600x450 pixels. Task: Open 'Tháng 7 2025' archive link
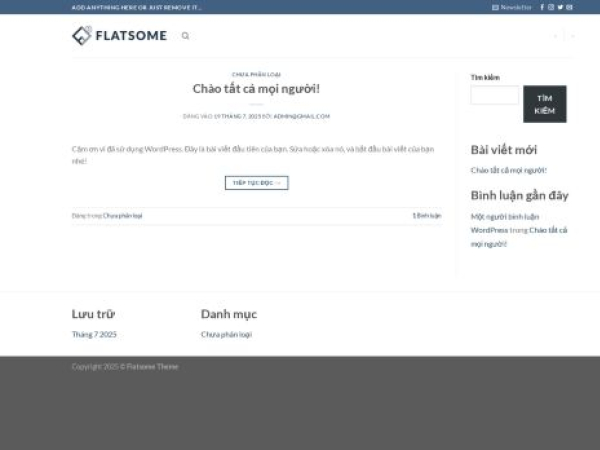pos(94,334)
